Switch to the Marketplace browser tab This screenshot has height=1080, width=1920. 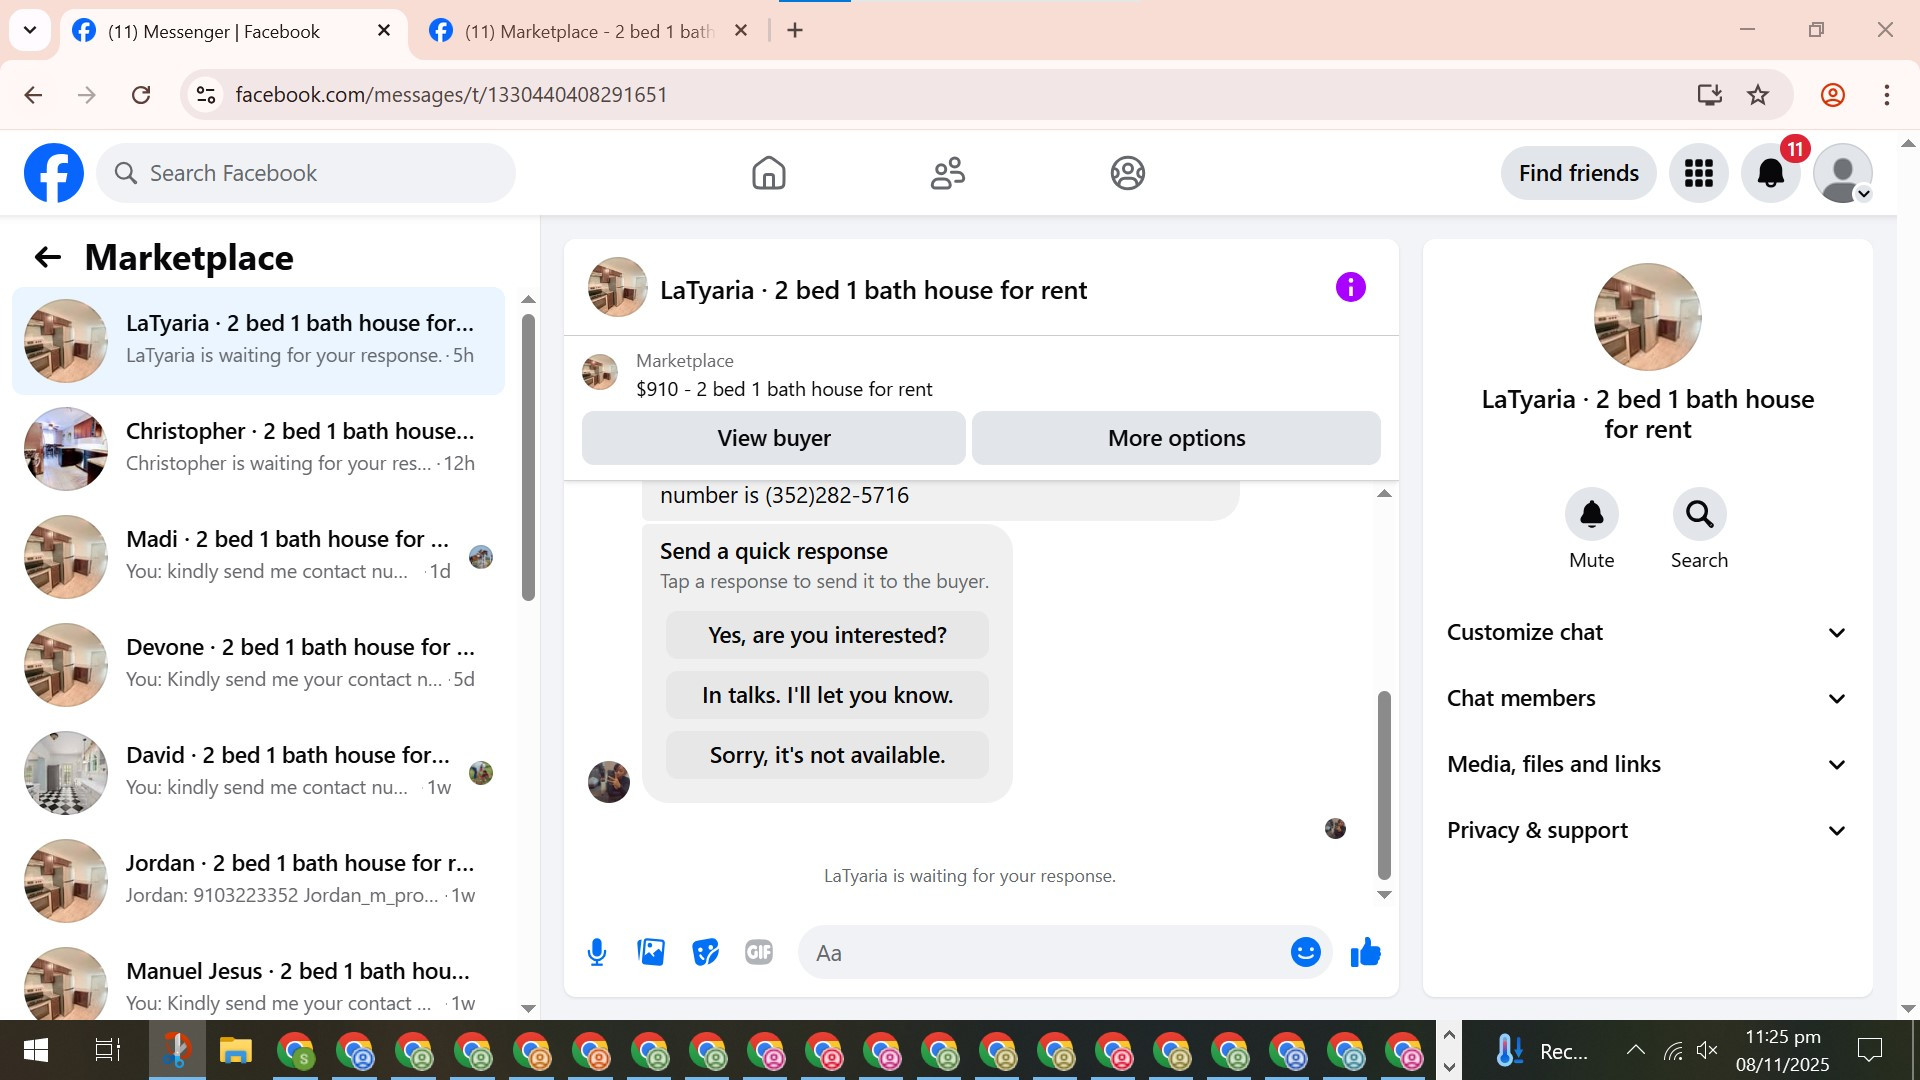click(588, 31)
